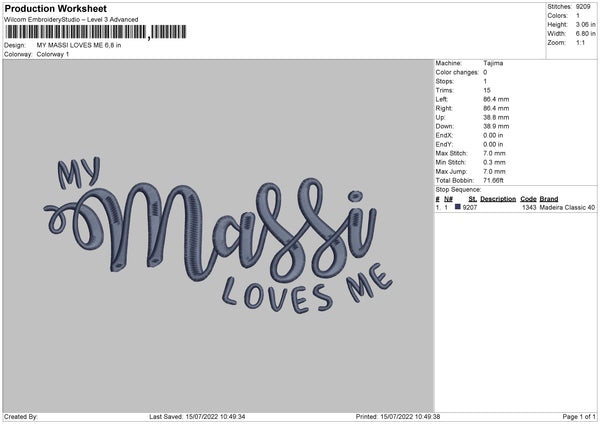Click the Machine value Tajima
Screen dimensions: 600x424
tap(493, 63)
